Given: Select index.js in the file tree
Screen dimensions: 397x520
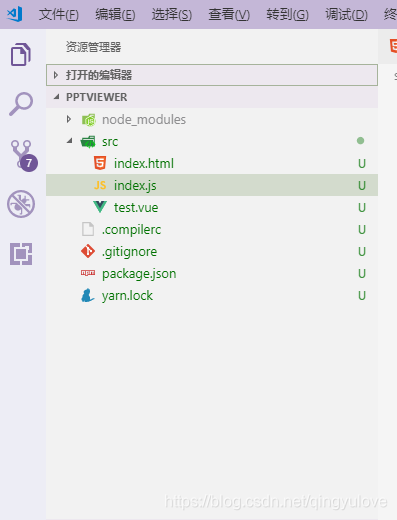Looking at the screenshot, I should [x=212, y=185].
